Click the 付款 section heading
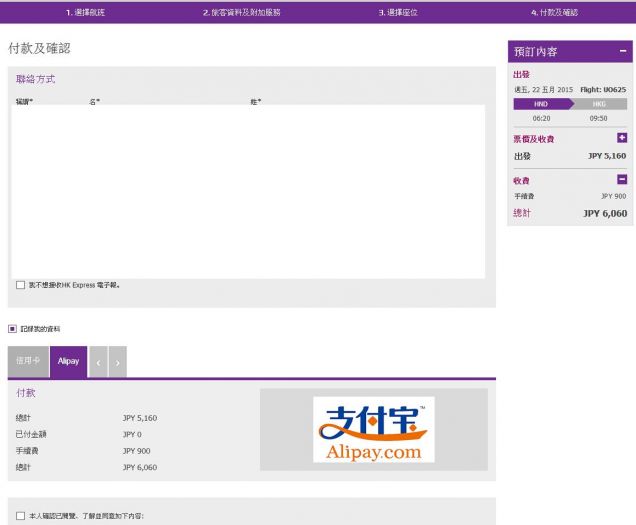The width and height of the screenshot is (636, 525). click(x=26, y=393)
